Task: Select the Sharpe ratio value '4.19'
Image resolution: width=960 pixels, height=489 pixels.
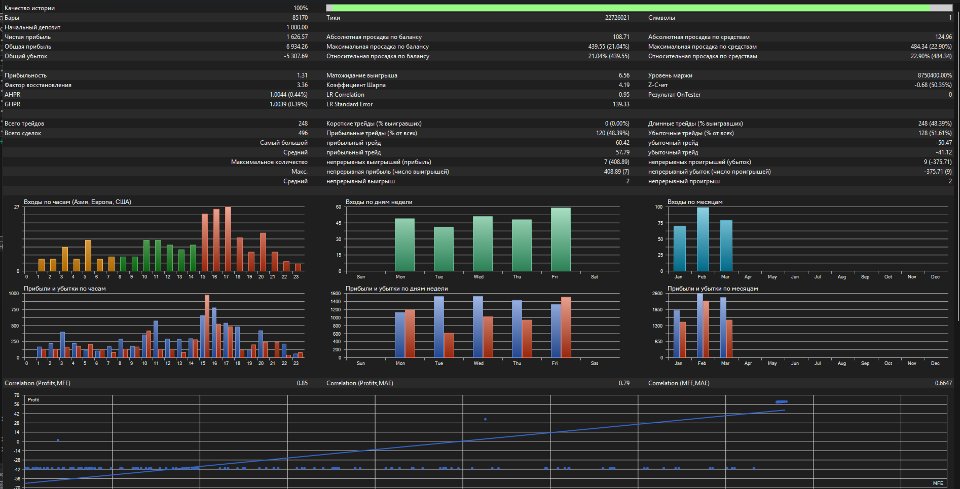Action: (624, 85)
